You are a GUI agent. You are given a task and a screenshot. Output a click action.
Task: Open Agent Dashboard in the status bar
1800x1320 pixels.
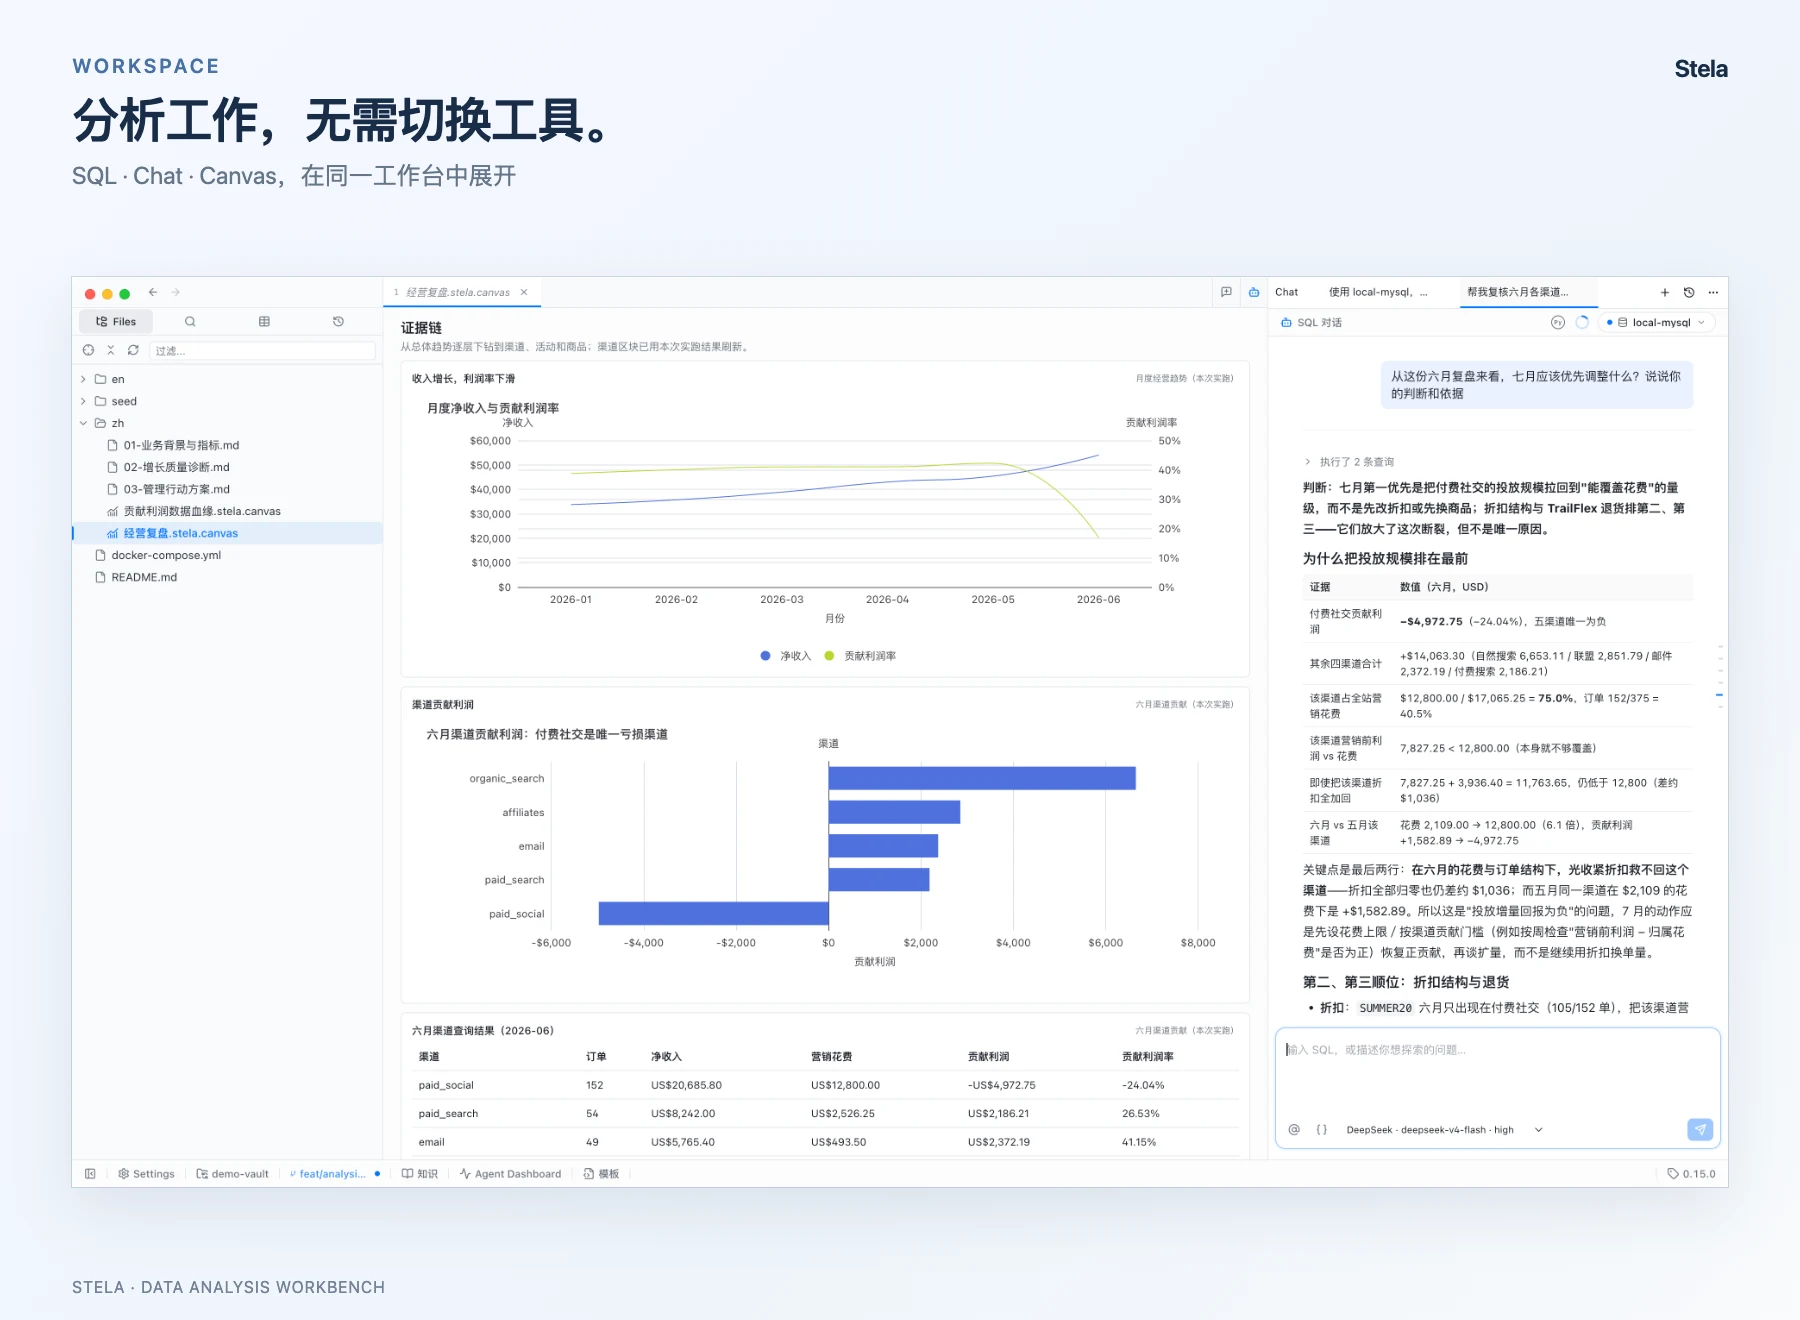click(510, 1174)
